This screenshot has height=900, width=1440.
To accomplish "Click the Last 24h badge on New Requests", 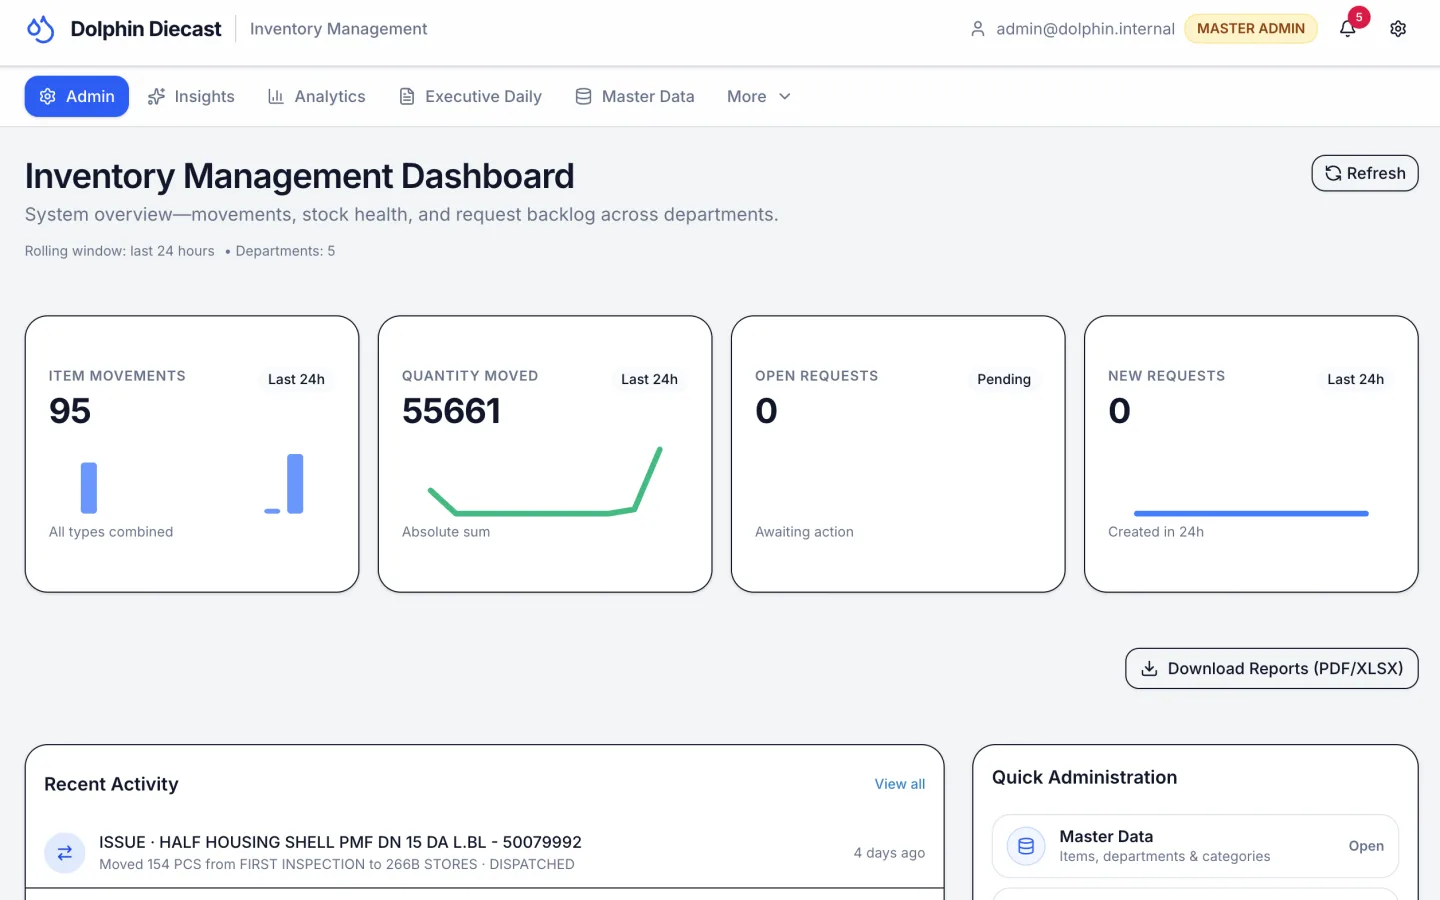I will 1356,379.
